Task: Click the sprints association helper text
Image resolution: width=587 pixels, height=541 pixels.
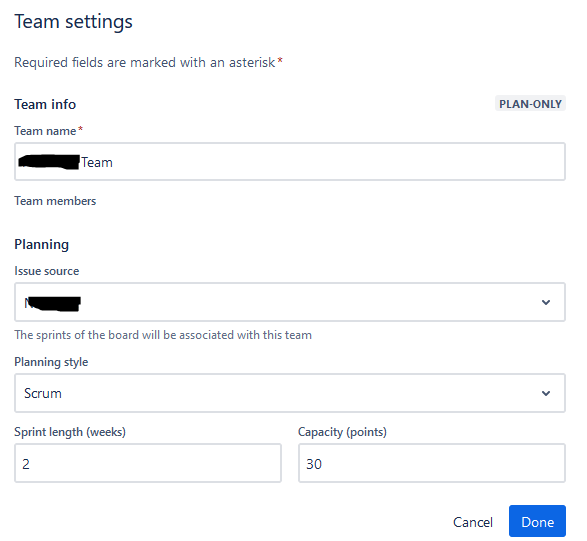Action: tap(163, 335)
